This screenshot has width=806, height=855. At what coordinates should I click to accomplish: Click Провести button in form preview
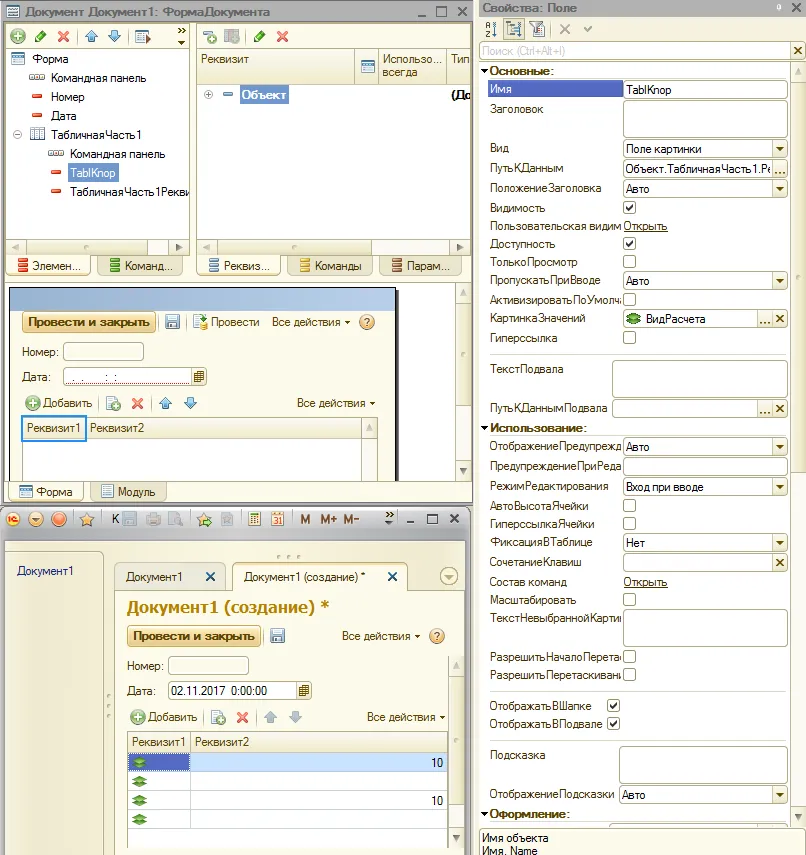pyautogui.click(x=227, y=322)
